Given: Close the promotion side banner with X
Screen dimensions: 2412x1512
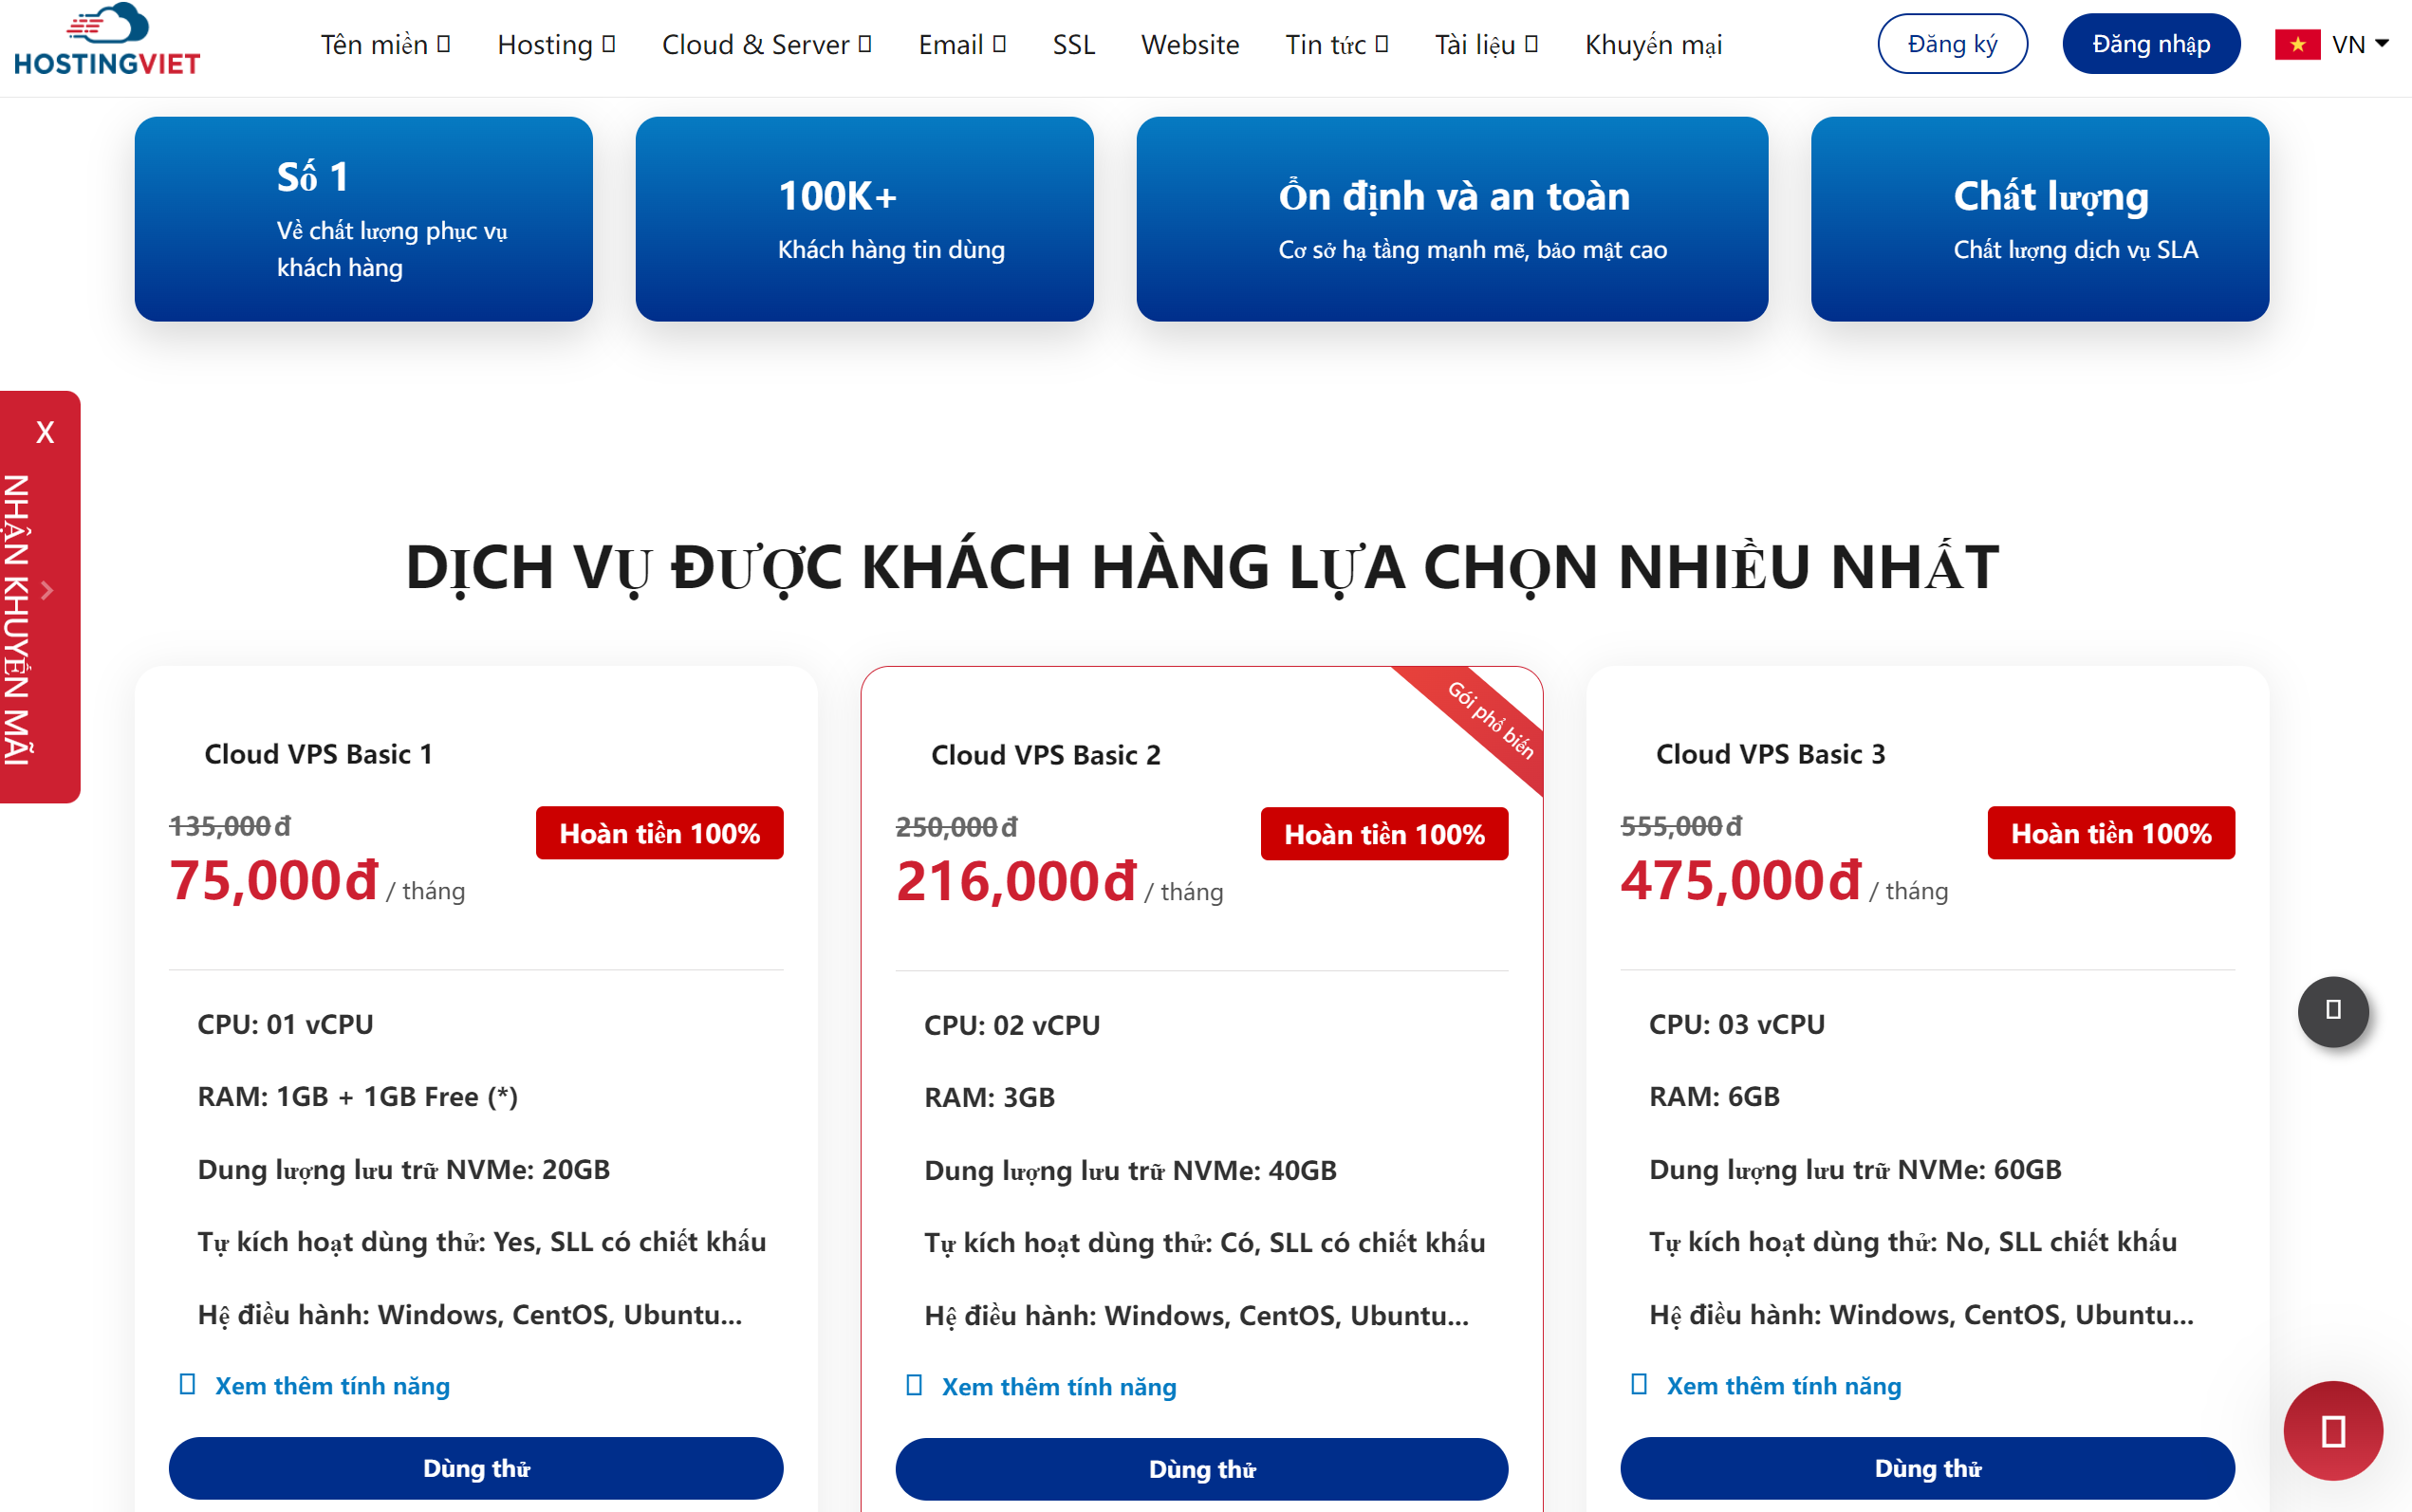Looking at the screenshot, I should [45, 432].
